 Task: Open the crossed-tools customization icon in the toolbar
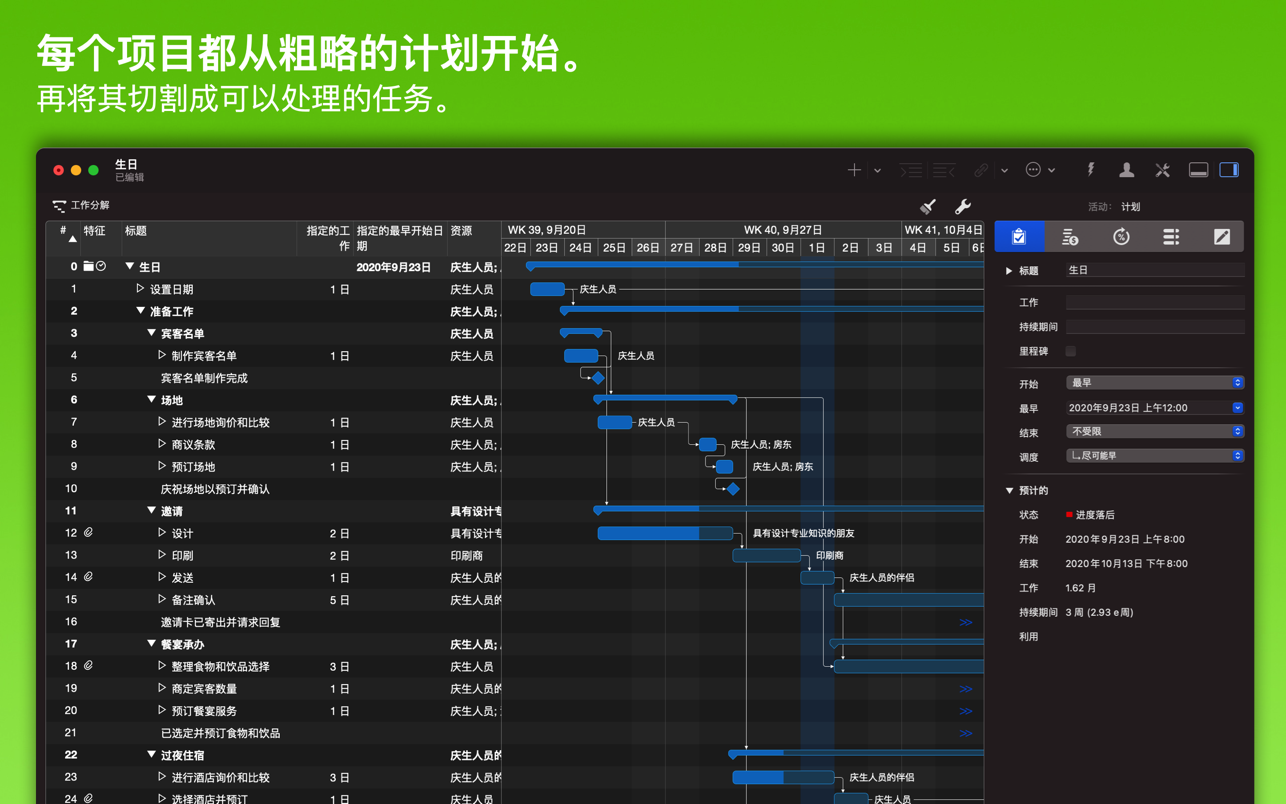(x=1162, y=169)
